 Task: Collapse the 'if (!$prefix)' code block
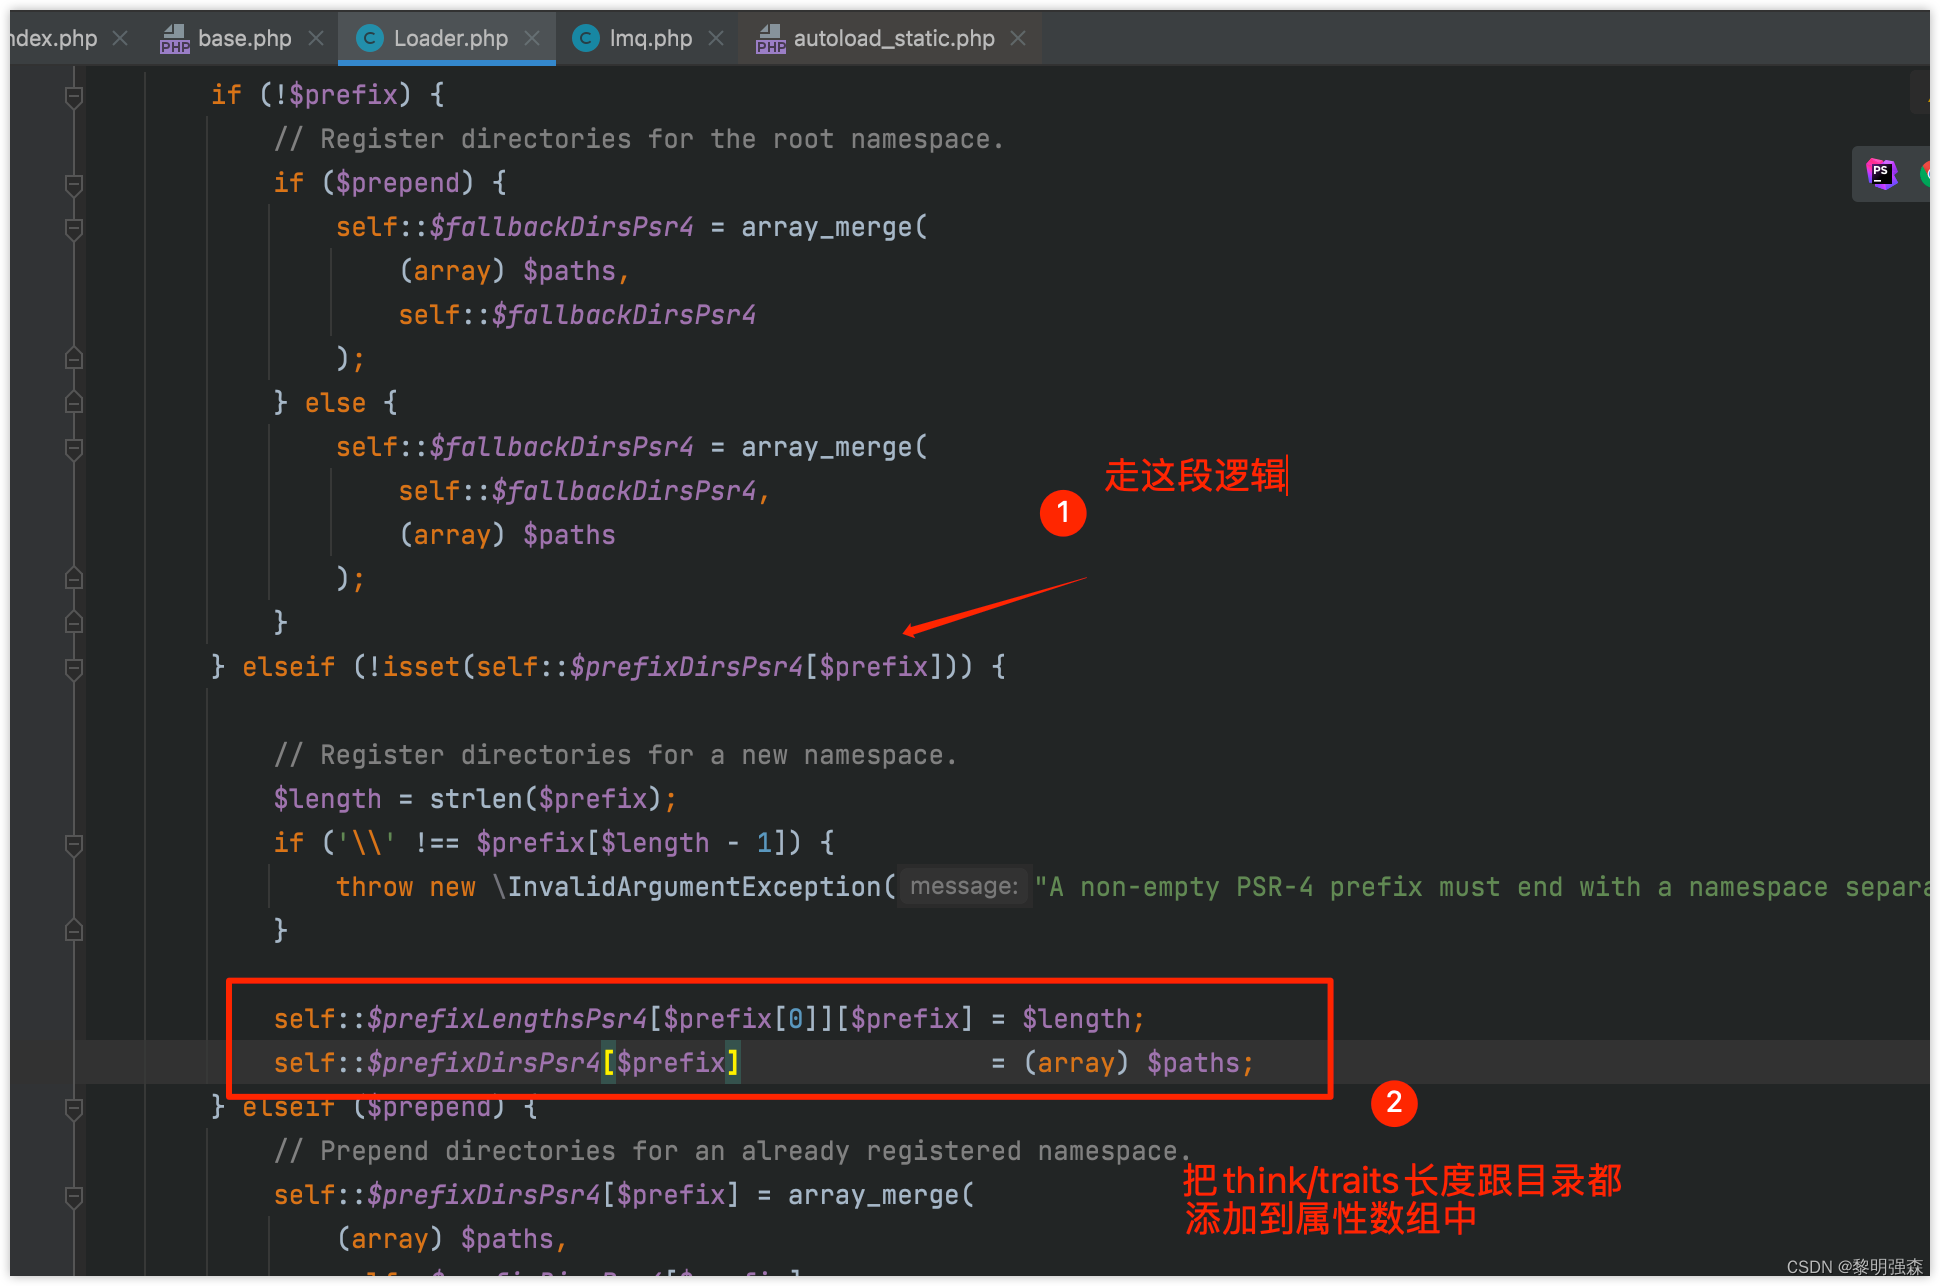(73, 96)
